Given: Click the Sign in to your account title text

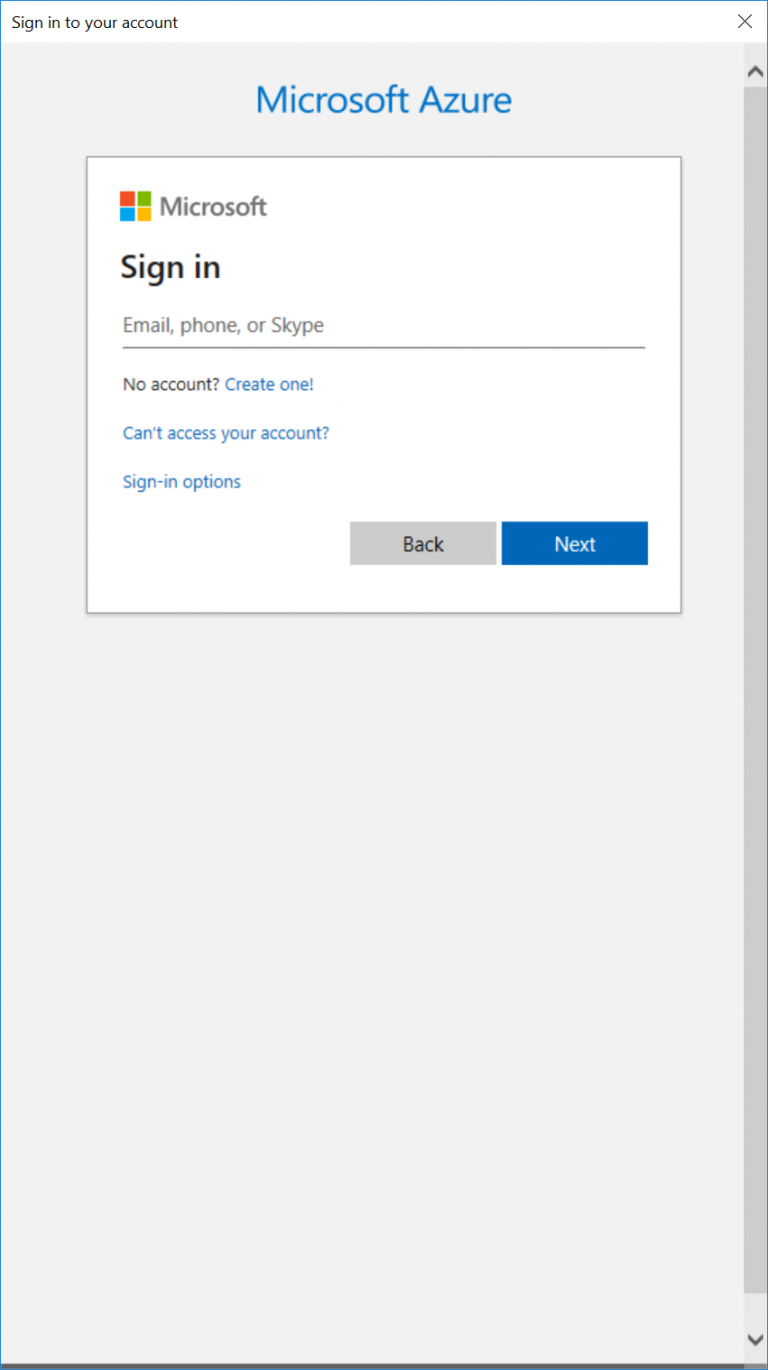Looking at the screenshot, I should 94,21.
